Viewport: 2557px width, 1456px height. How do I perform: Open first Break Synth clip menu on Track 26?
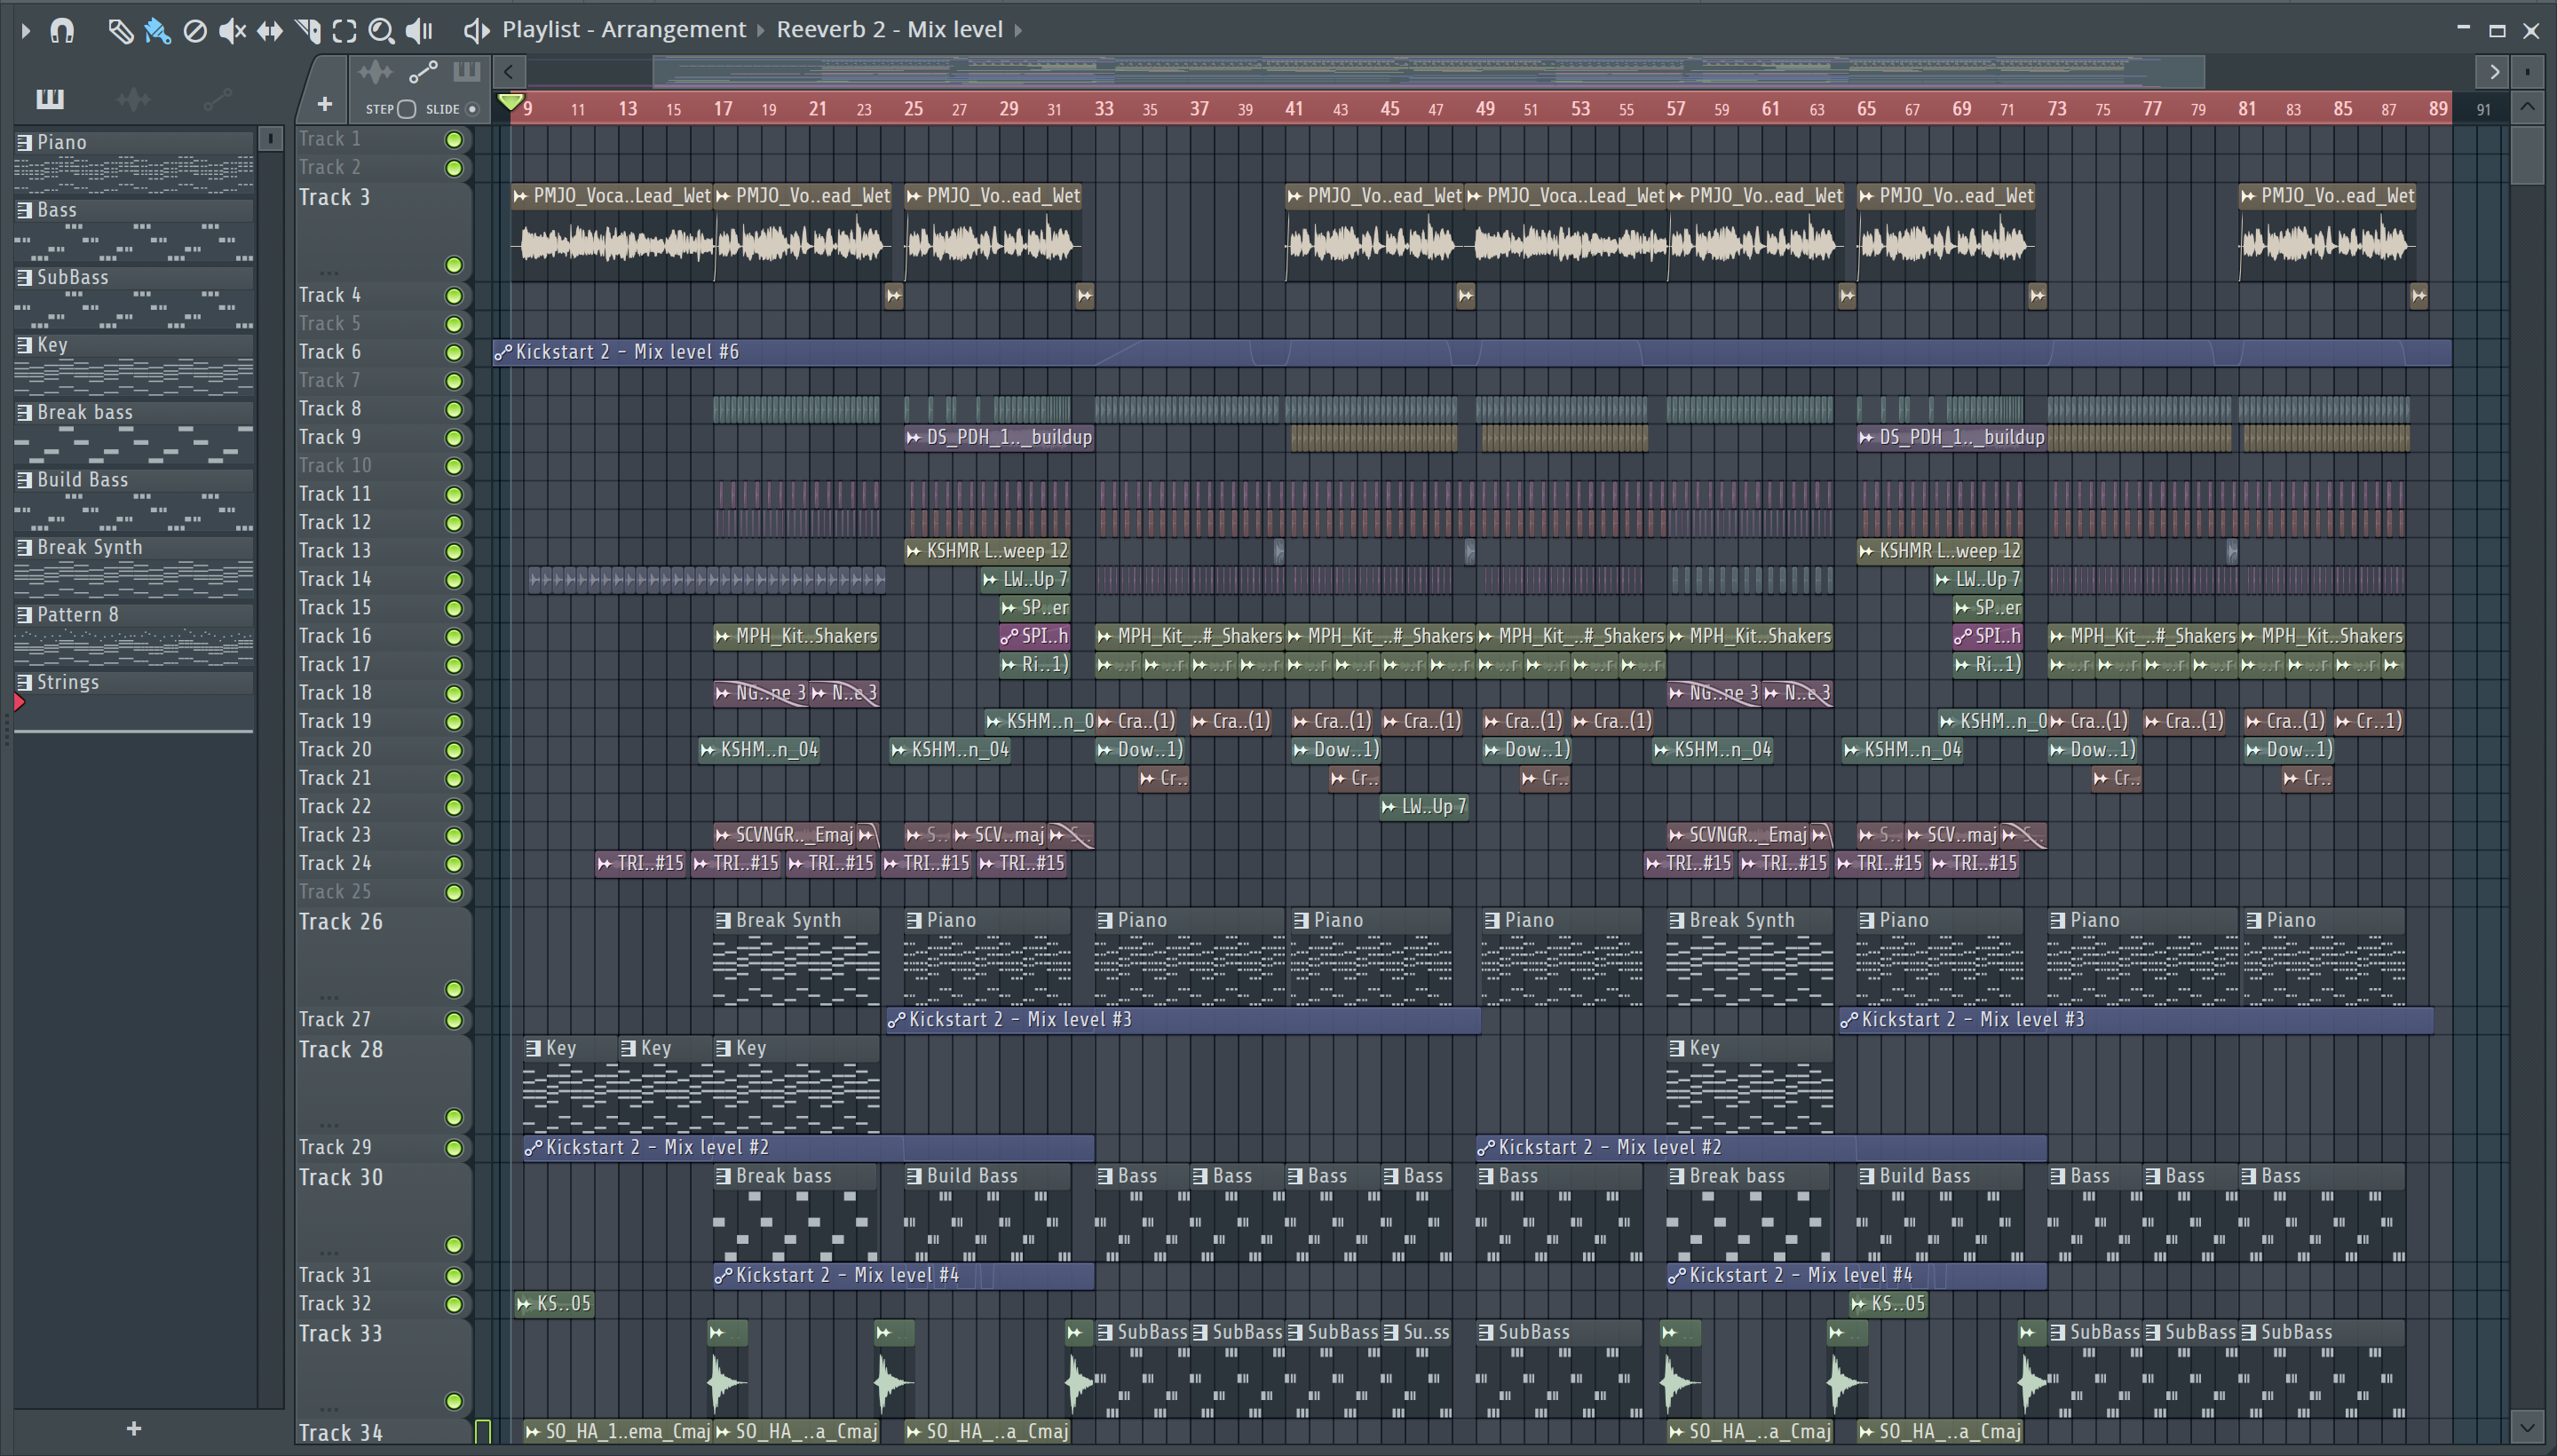click(723, 921)
